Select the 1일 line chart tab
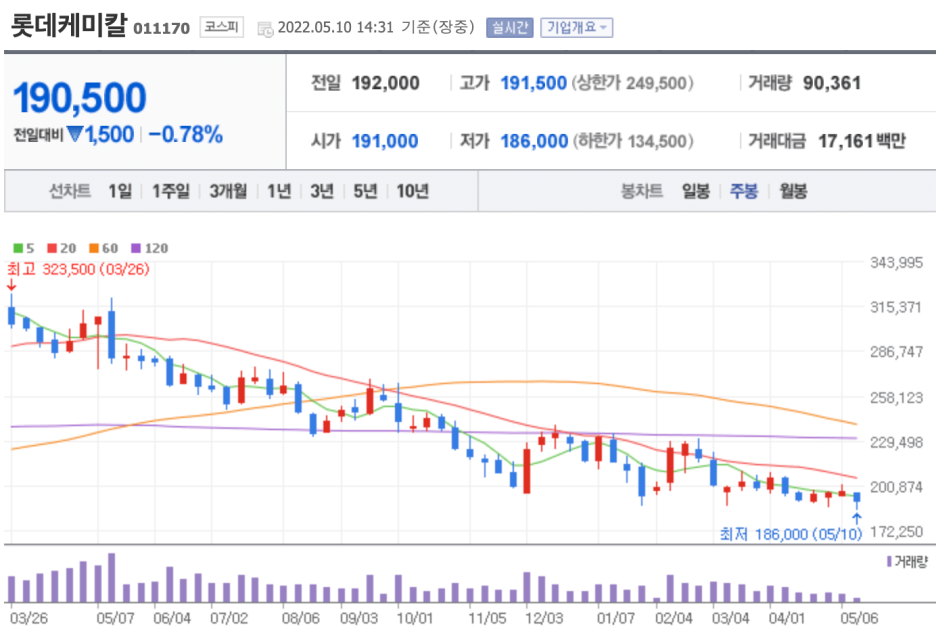This screenshot has width=936, height=633. pyautogui.click(x=119, y=191)
